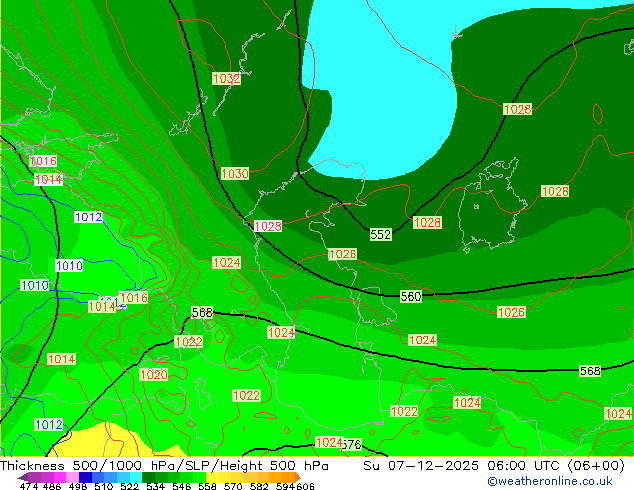Select the cyan legend swatch before green
The height and width of the screenshot is (490, 634).
tap(136, 477)
